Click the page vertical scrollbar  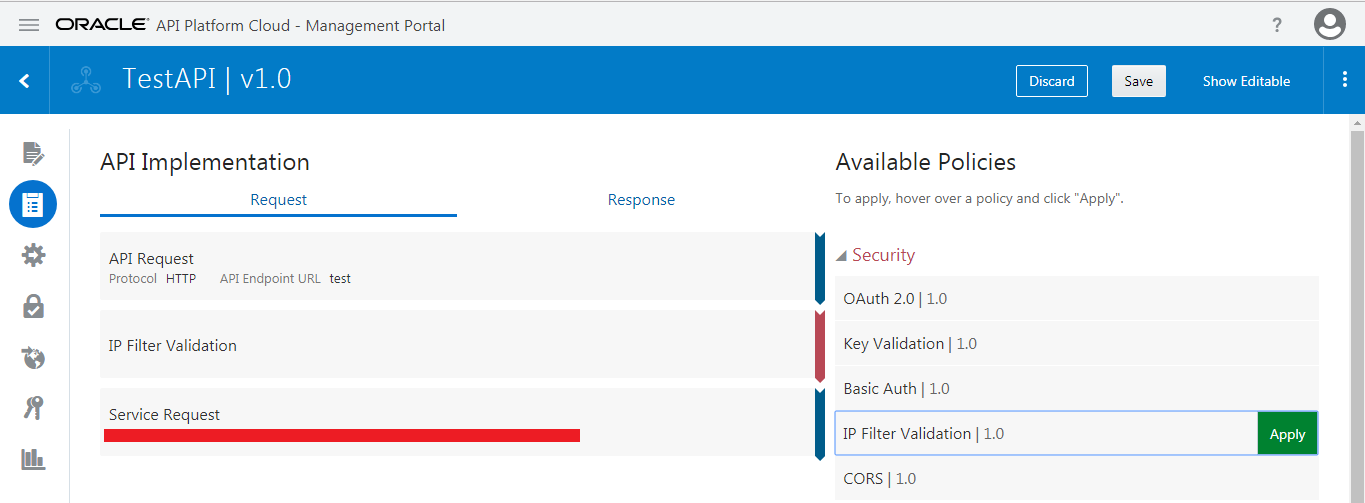1357,315
